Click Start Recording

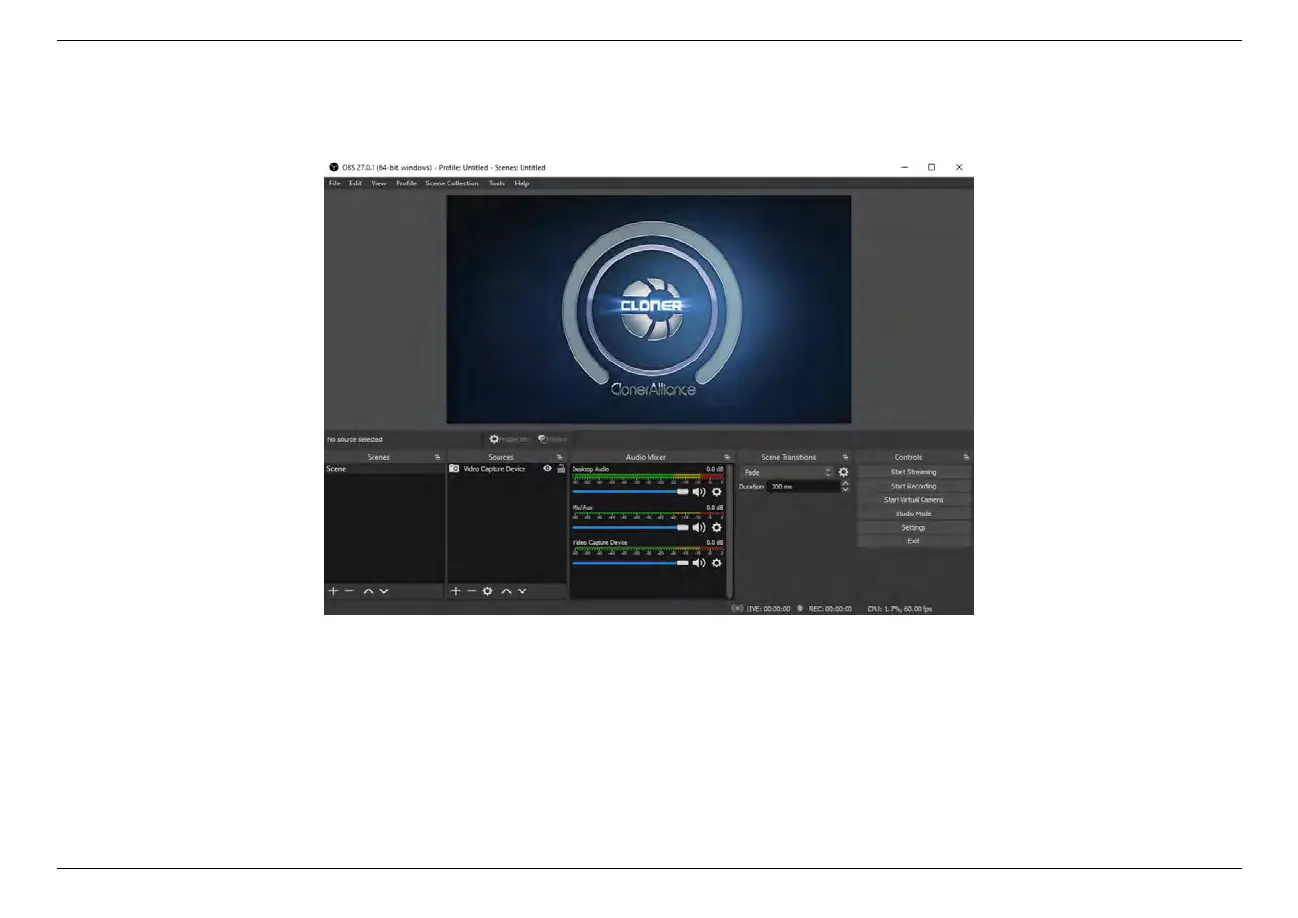pyautogui.click(x=913, y=486)
